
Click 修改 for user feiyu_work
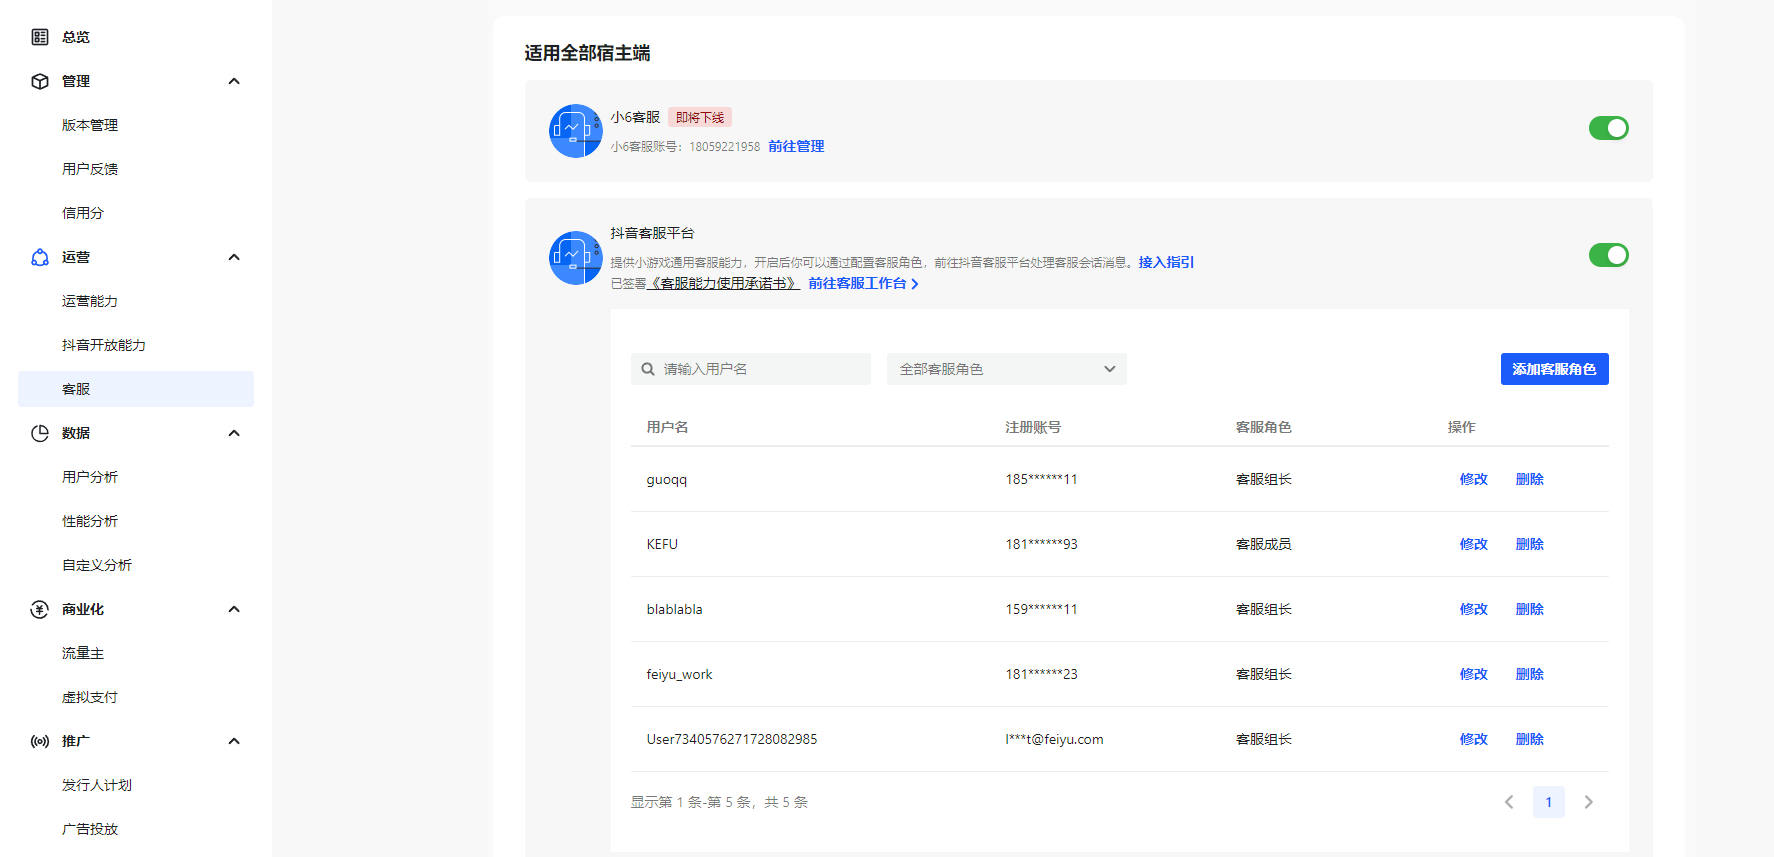pos(1474,674)
